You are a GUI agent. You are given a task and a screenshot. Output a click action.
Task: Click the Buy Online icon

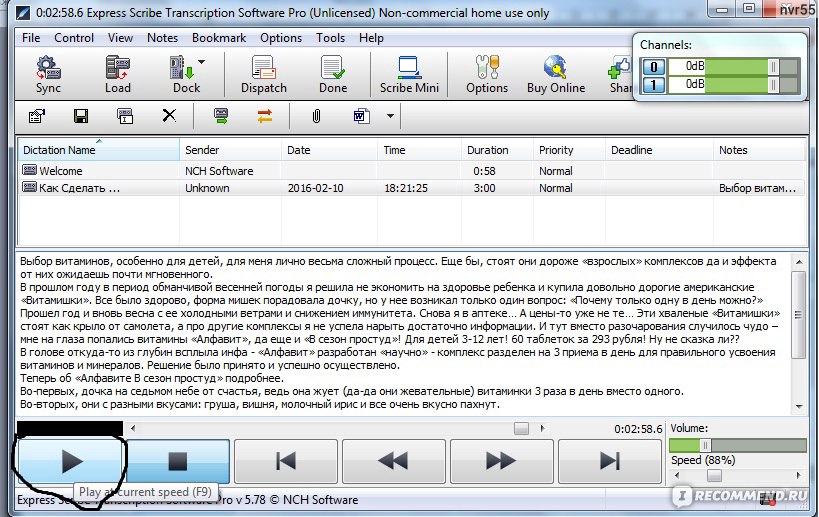pos(556,74)
